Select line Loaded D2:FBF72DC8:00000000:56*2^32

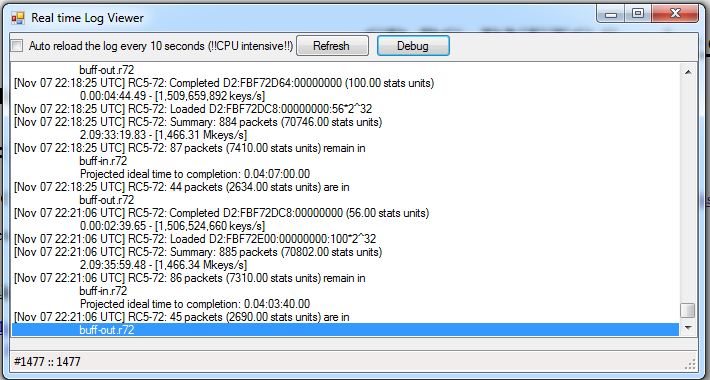point(345,109)
